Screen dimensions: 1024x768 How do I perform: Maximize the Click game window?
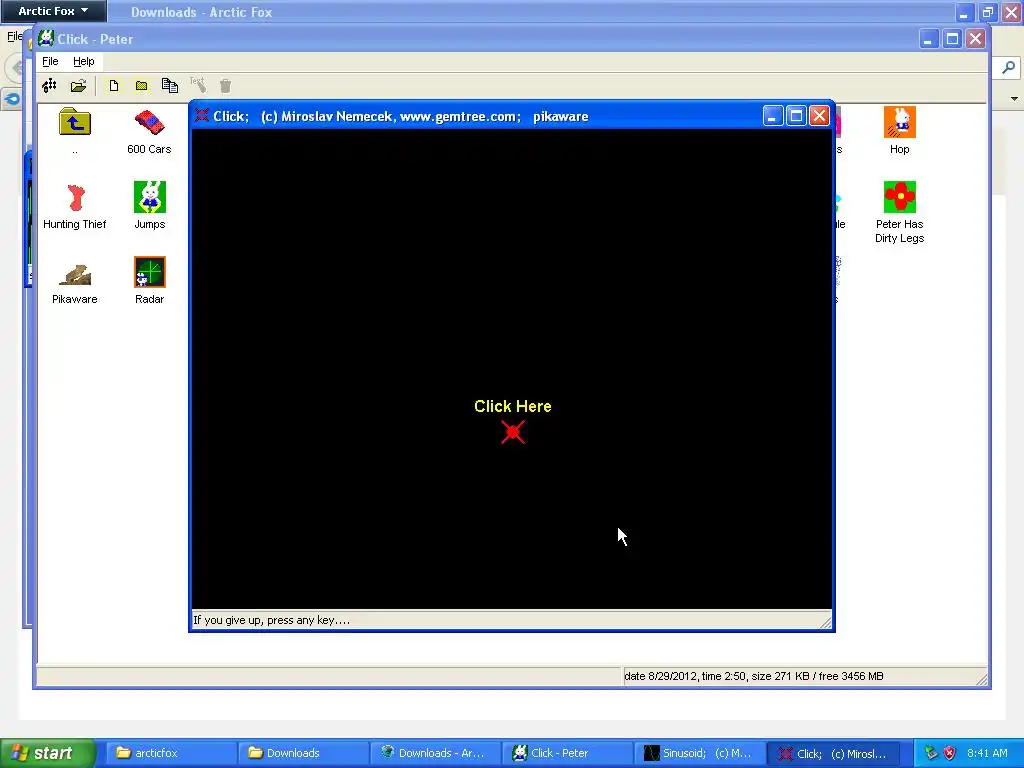point(796,116)
